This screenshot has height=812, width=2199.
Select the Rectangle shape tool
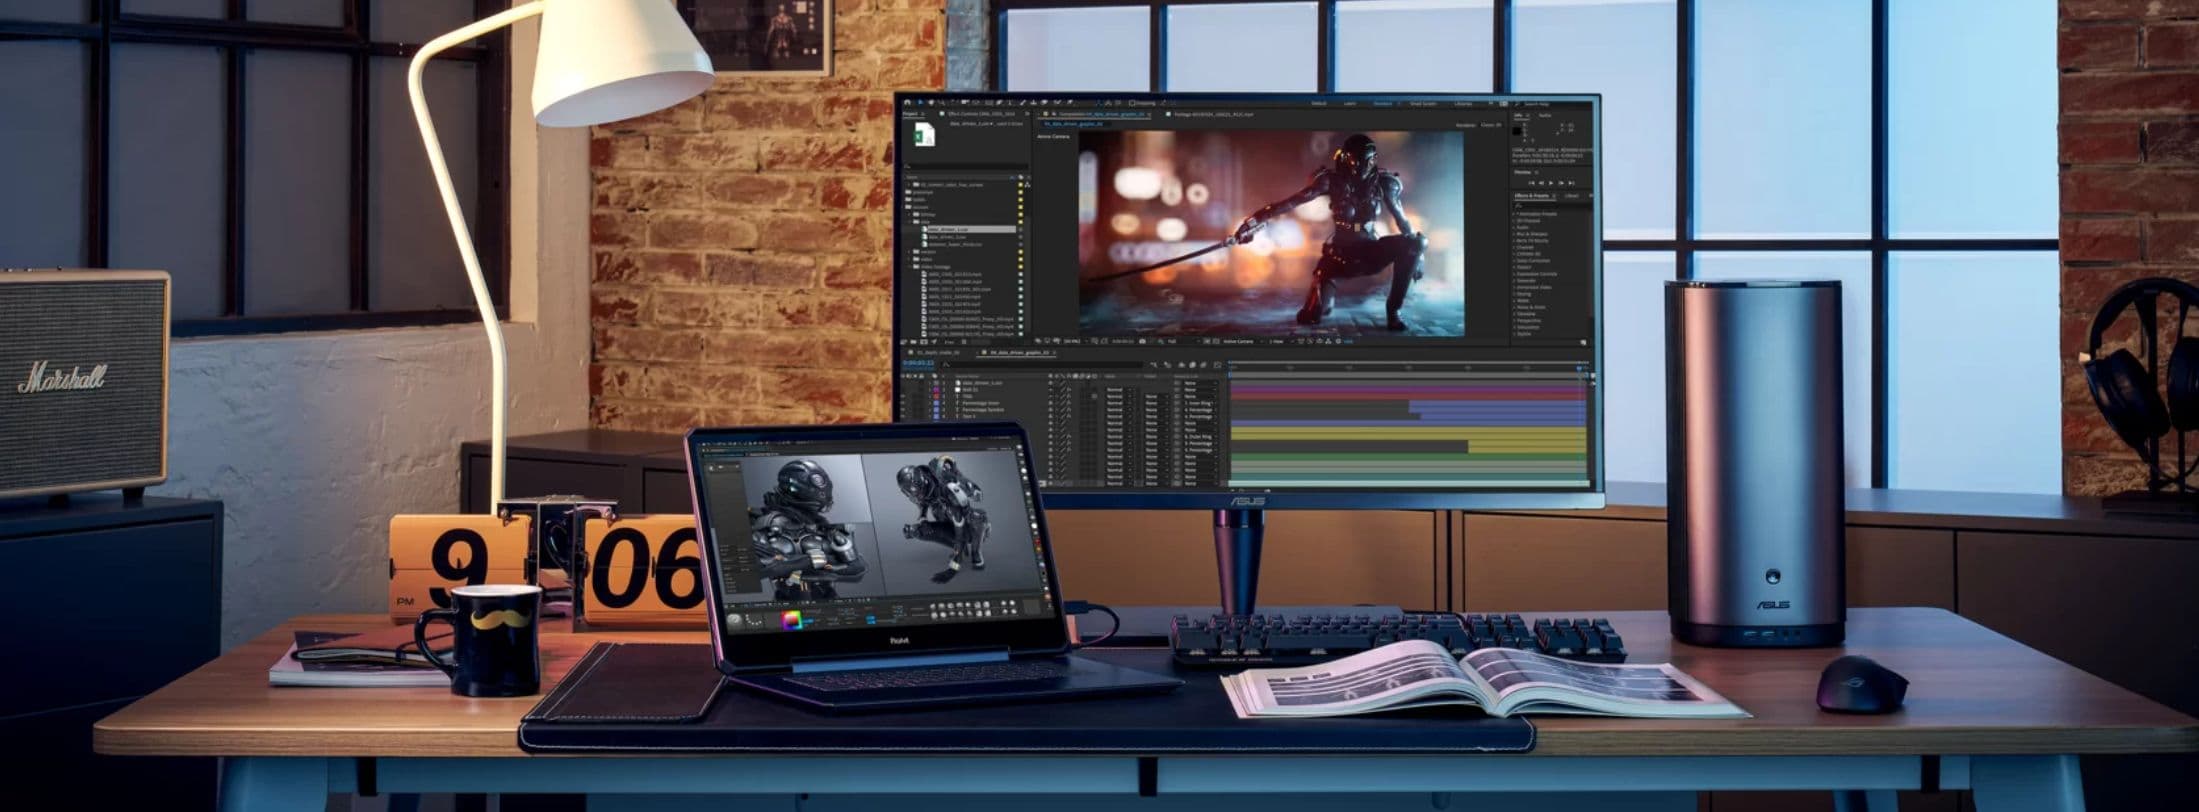pos(988,103)
